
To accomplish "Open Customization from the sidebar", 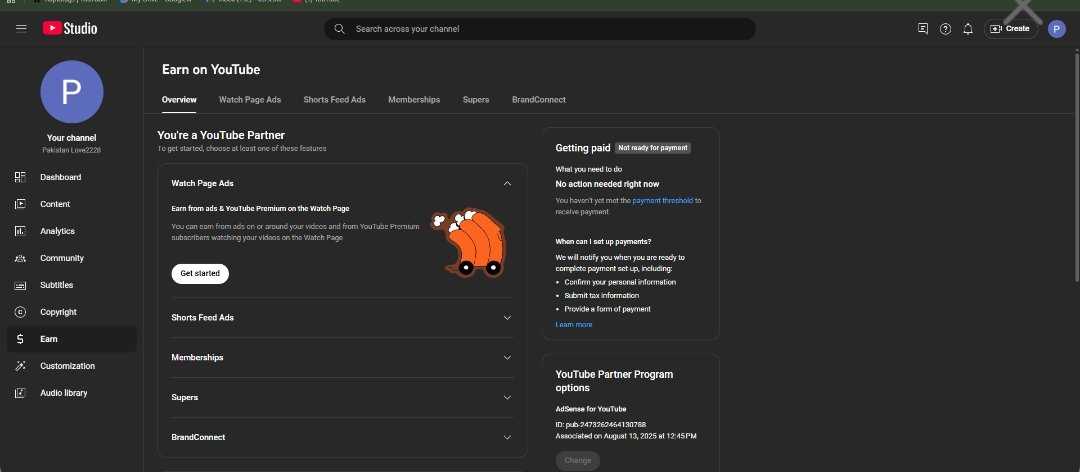I will point(67,366).
